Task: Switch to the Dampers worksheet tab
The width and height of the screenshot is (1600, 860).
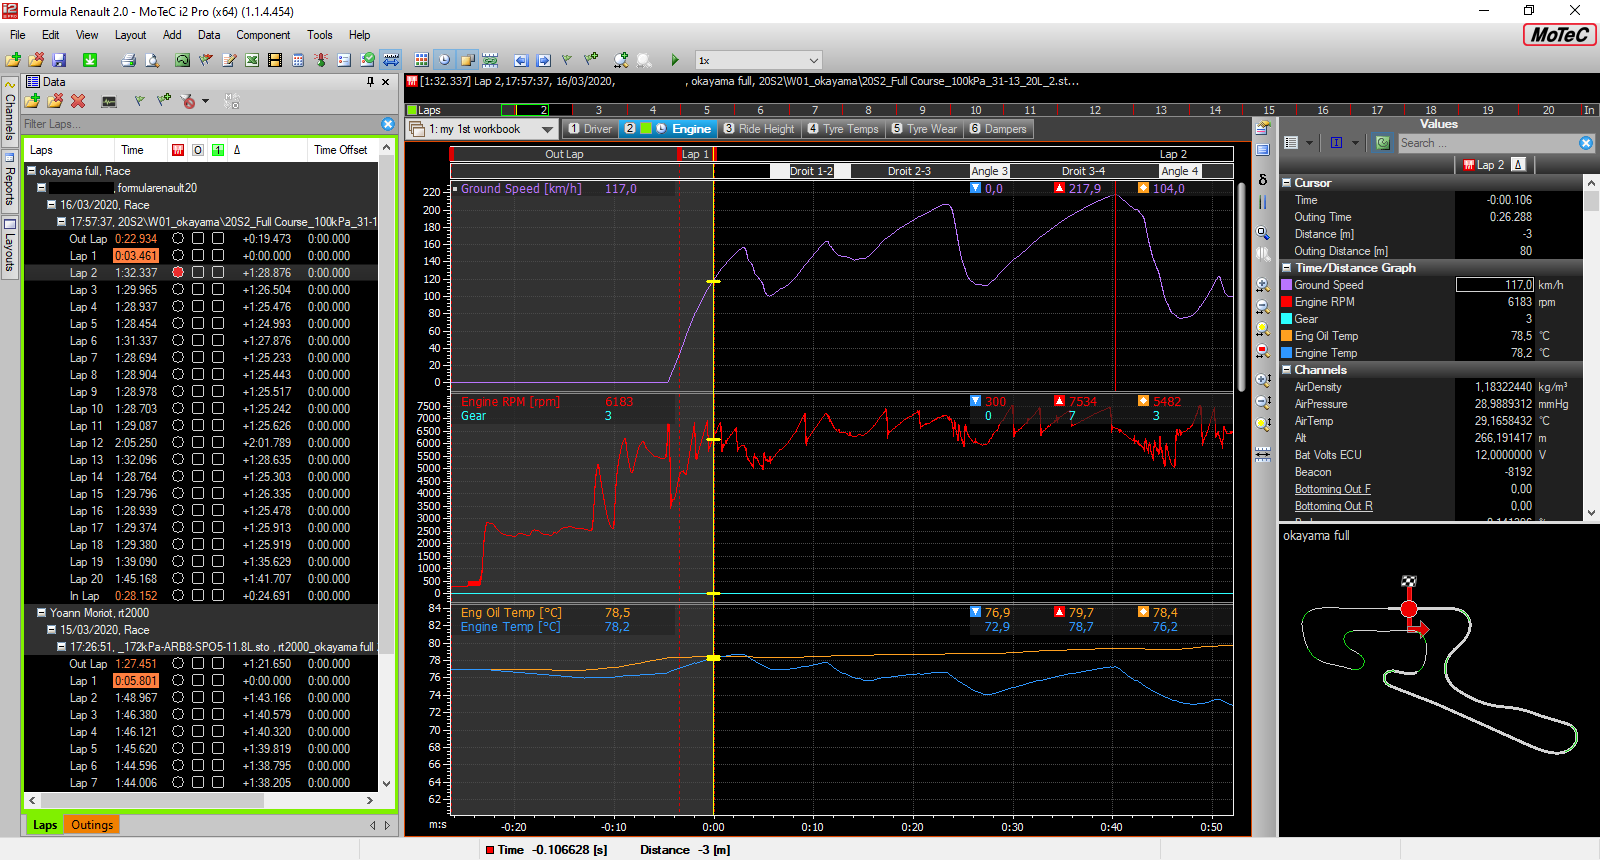Action: (998, 129)
